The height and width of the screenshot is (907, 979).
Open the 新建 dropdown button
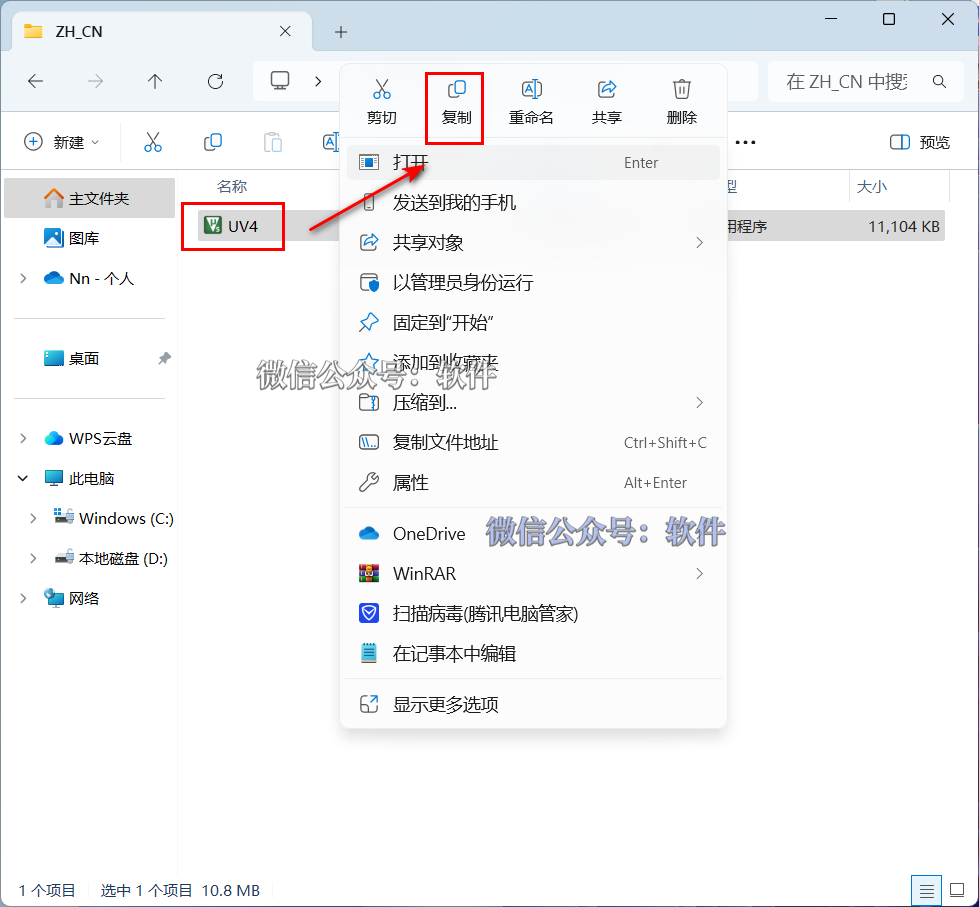click(61, 142)
